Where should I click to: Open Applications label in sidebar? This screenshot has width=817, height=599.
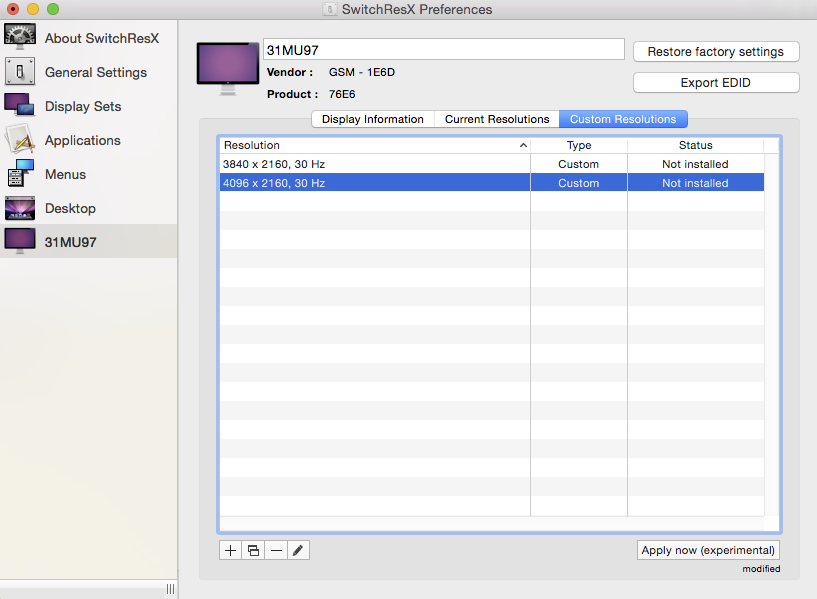(x=82, y=140)
